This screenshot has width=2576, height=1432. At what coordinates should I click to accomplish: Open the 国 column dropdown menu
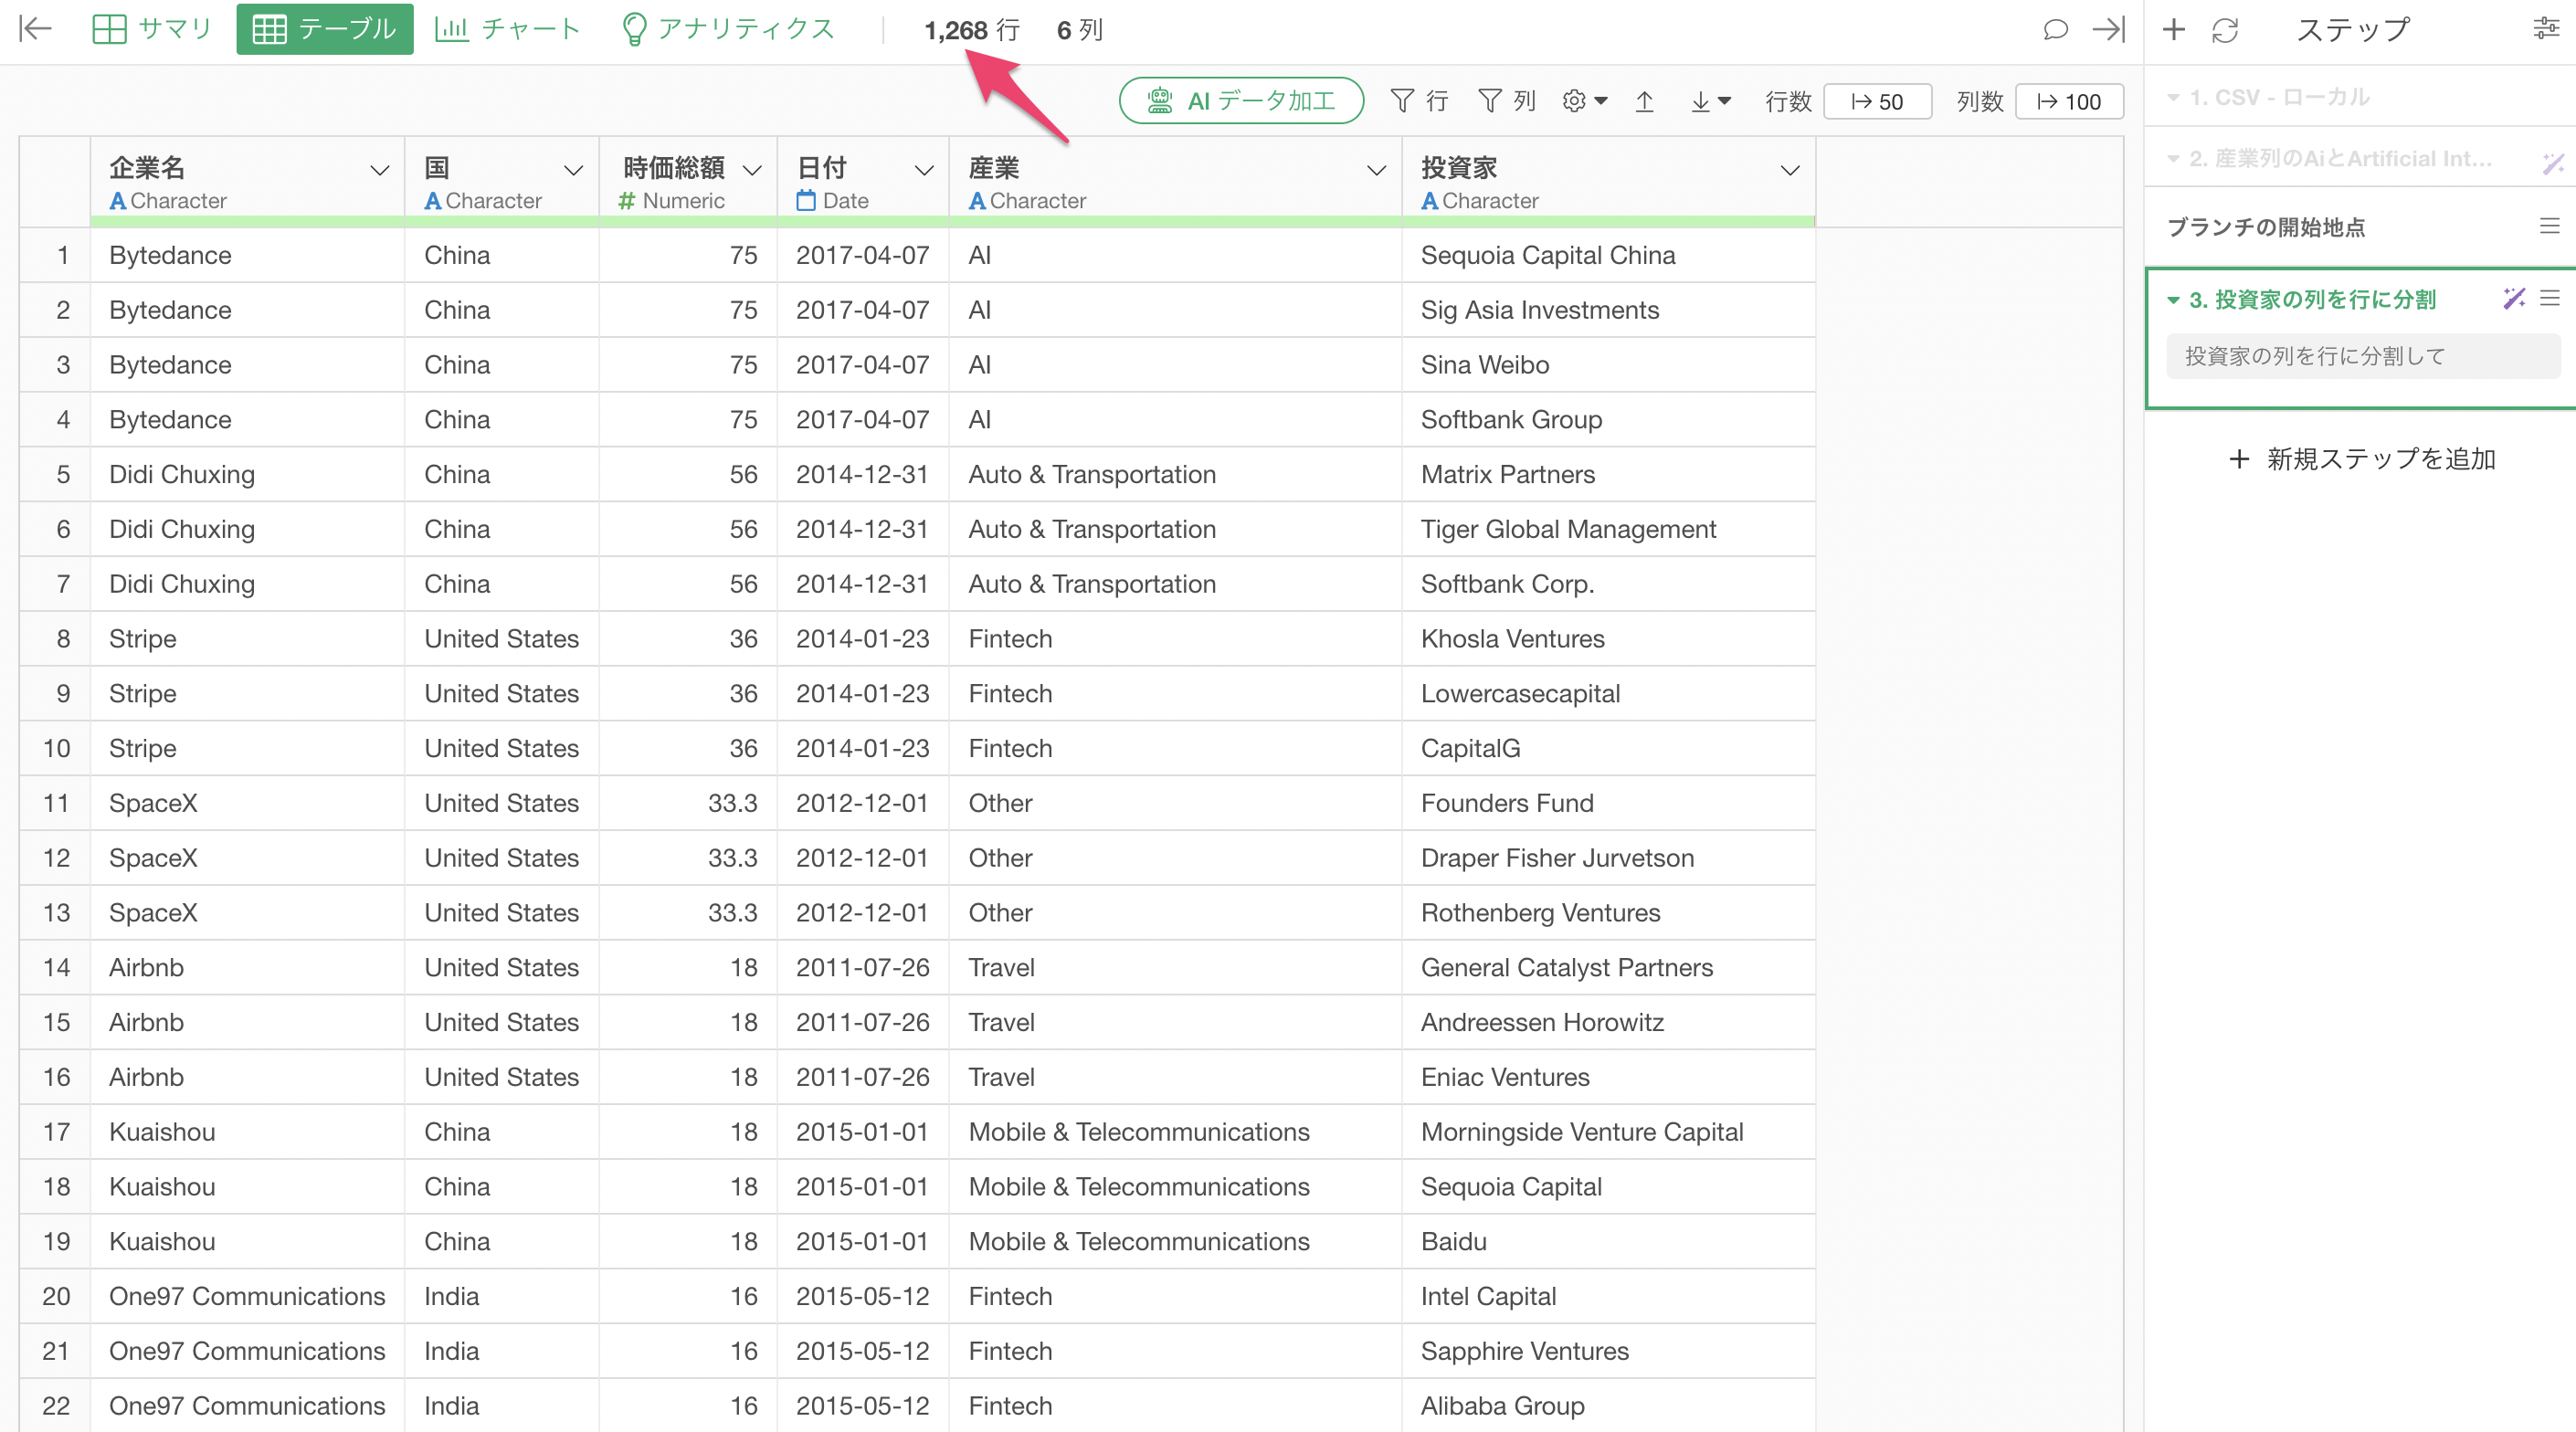pyautogui.click(x=573, y=170)
